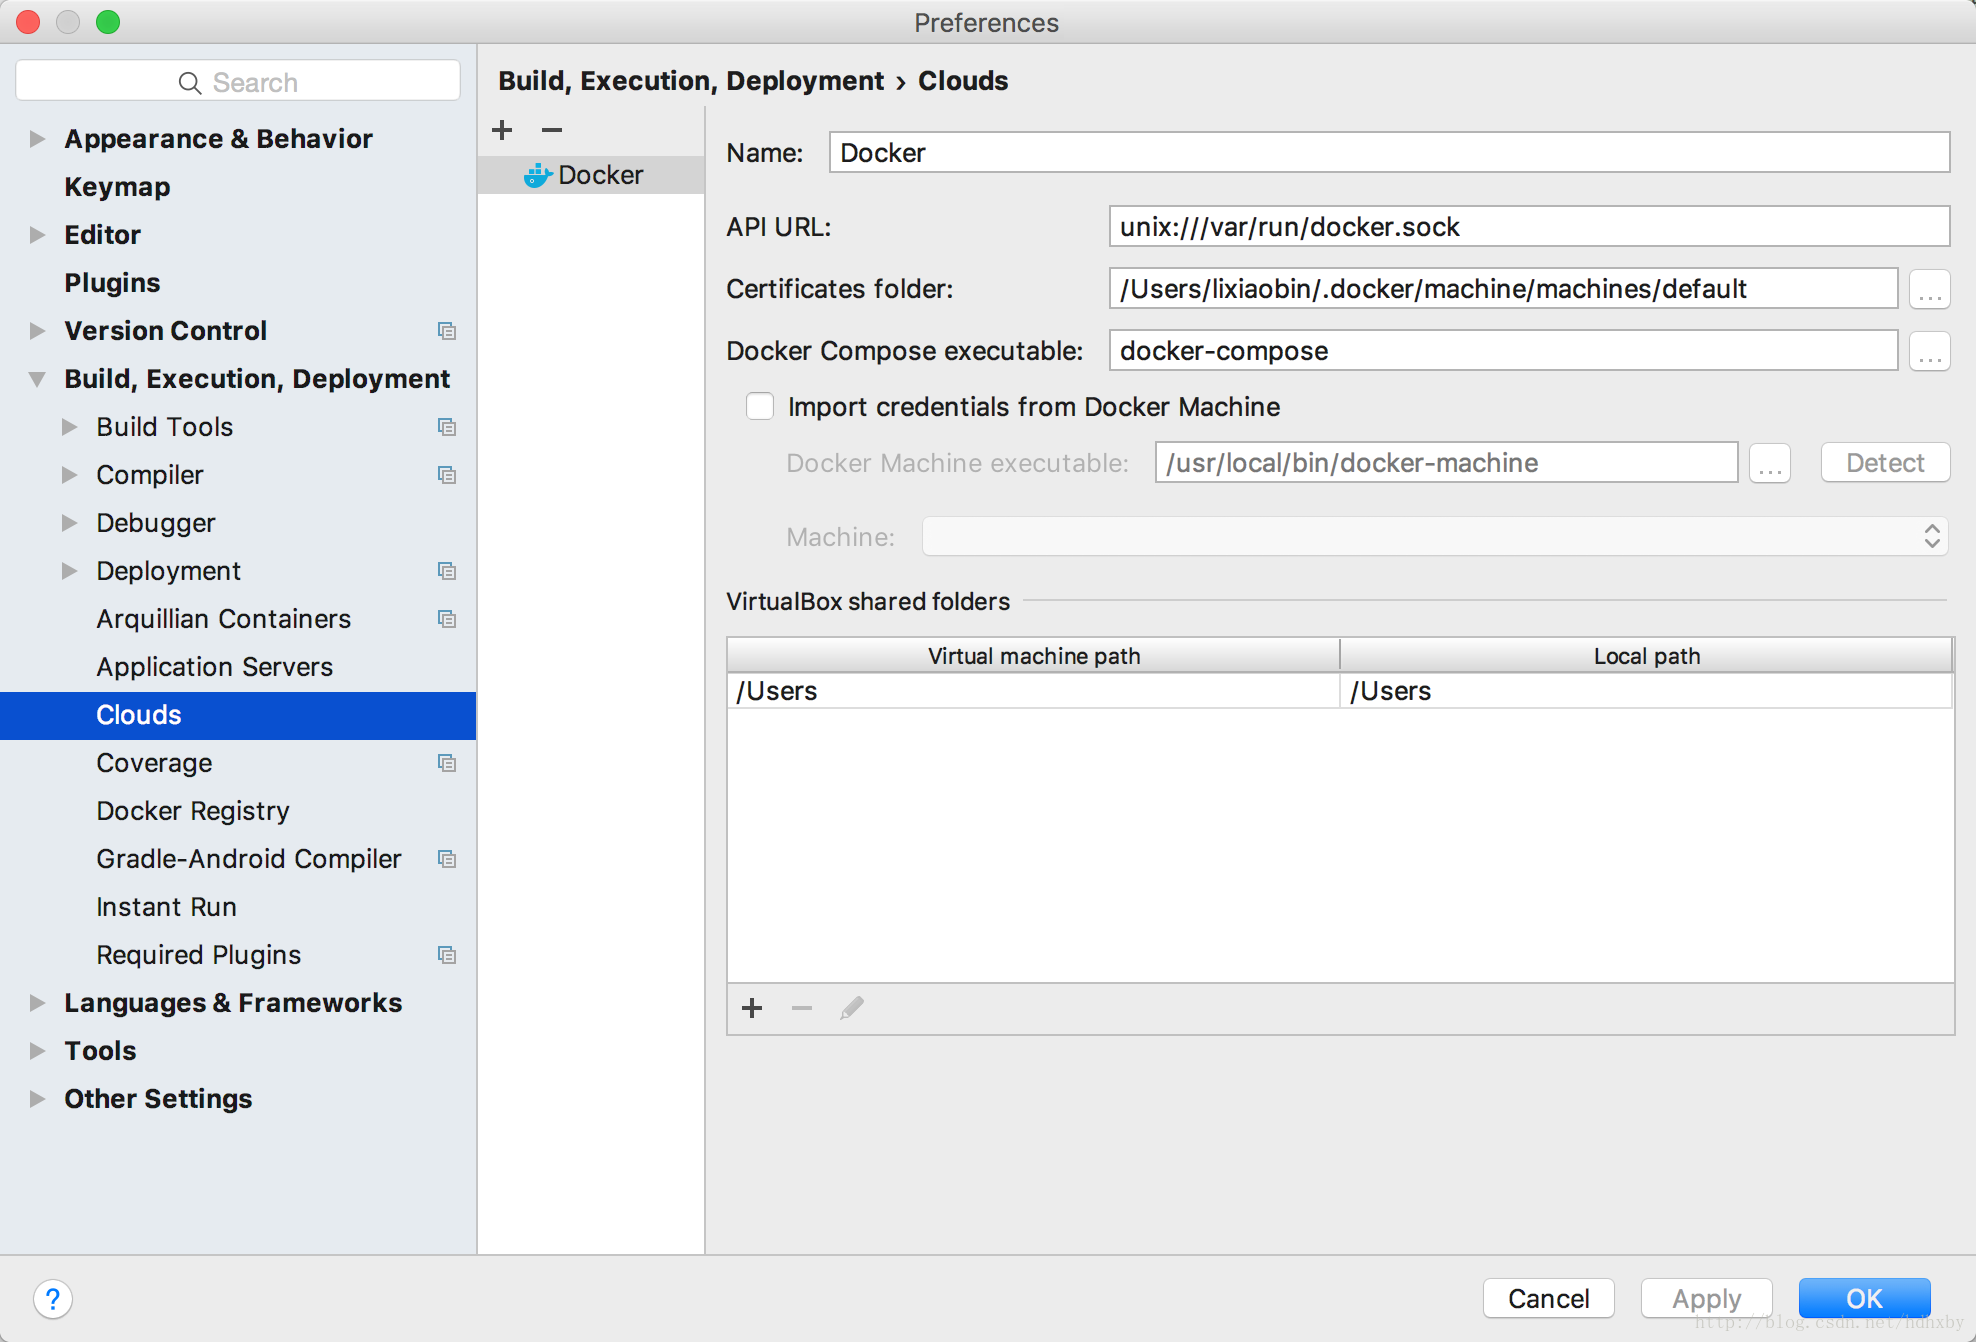Image resolution: width=1976 pixels, height=1342 pixels.
Task: Collapse Build, Execution, Deployment section
Action: point(37,379)
